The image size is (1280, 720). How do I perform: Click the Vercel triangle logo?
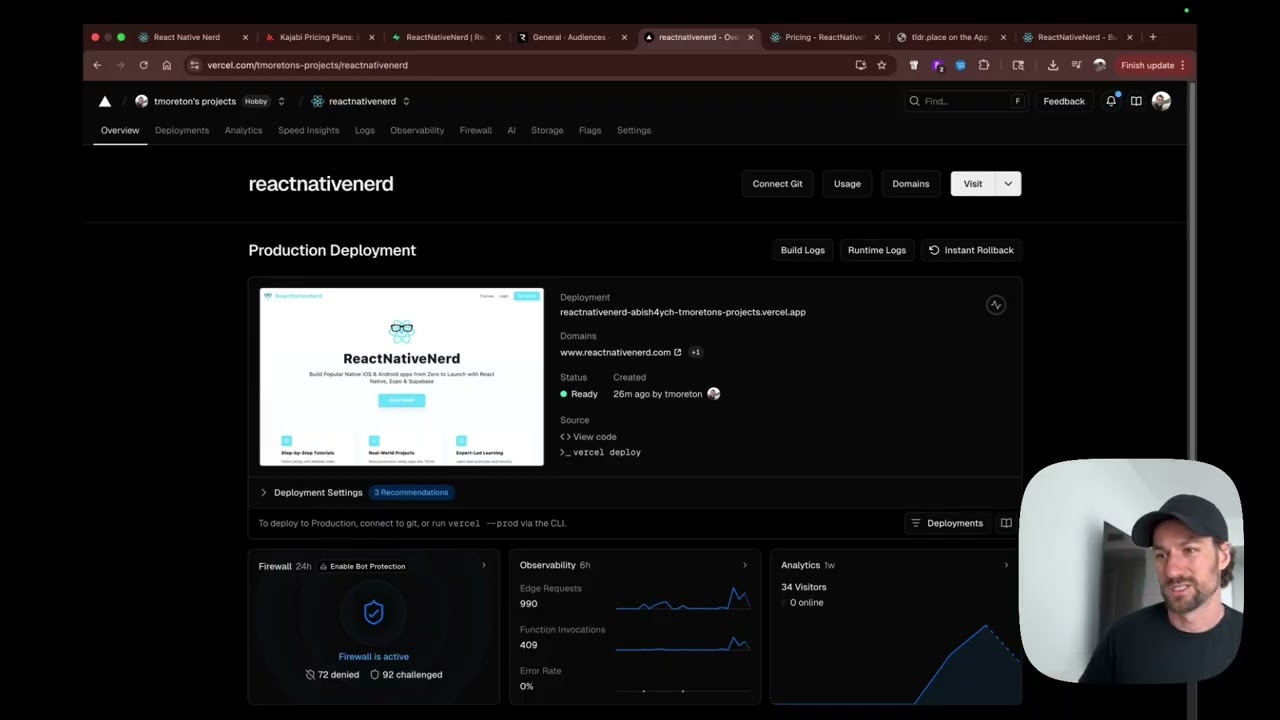click(x=105, y=101)
